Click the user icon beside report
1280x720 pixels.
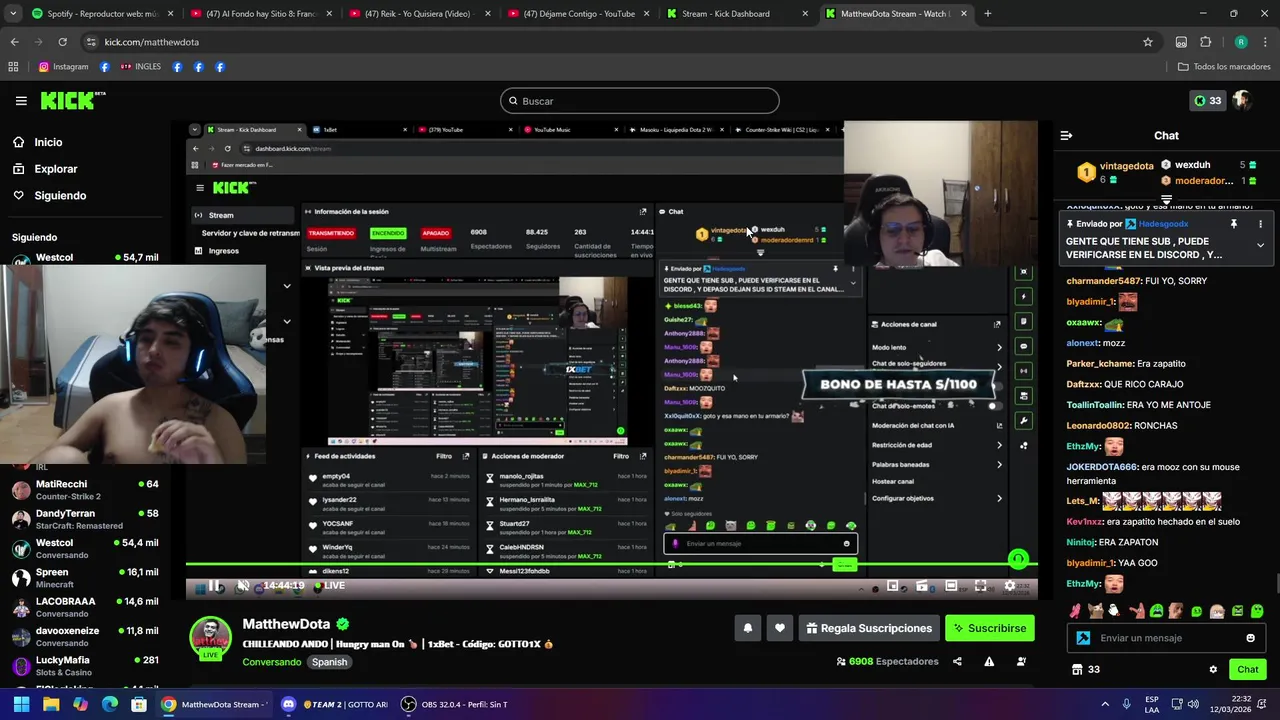pyautogui.click(x=1021, y=661)
